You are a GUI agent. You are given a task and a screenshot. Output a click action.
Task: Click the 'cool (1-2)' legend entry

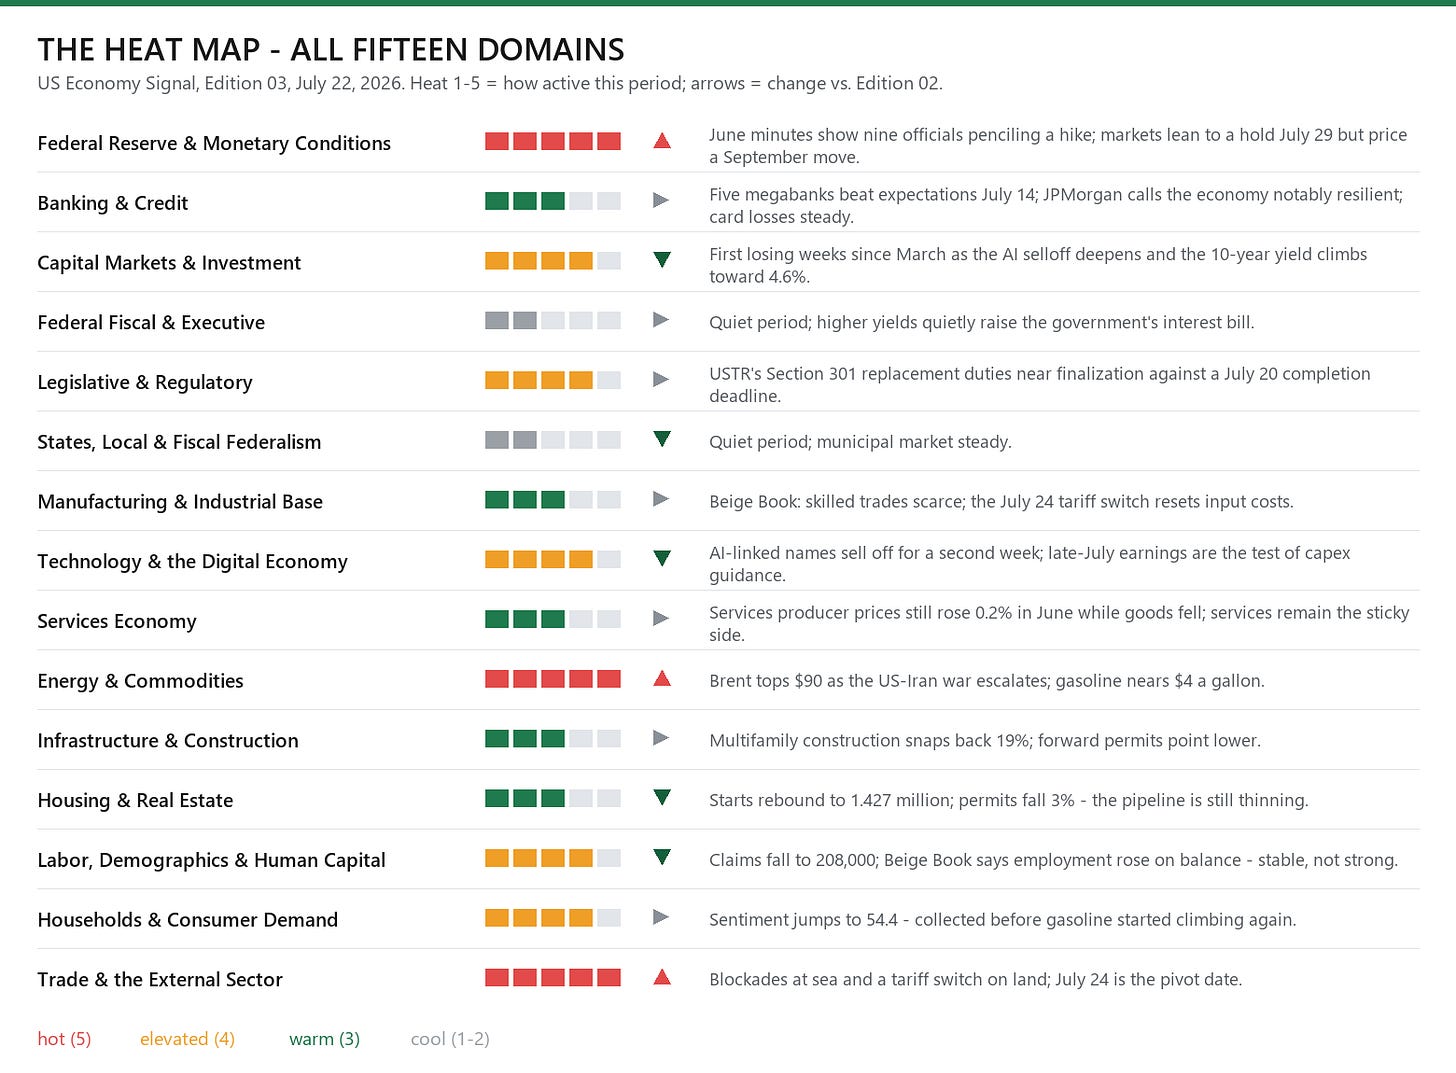tap(450, 1039)
